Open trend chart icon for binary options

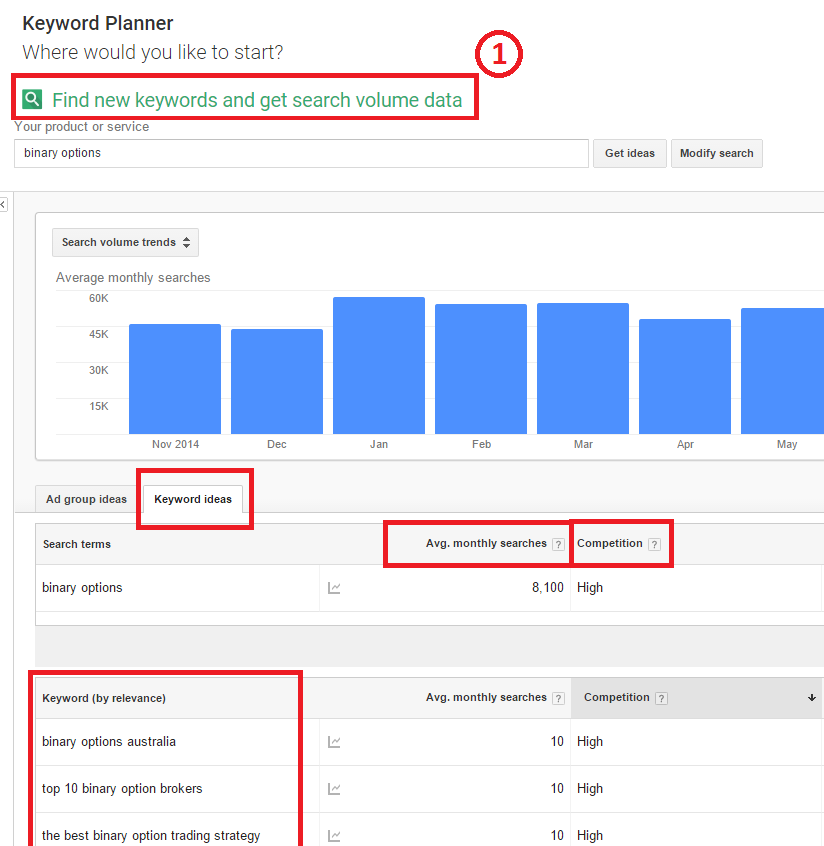click(x=334, y=588)
